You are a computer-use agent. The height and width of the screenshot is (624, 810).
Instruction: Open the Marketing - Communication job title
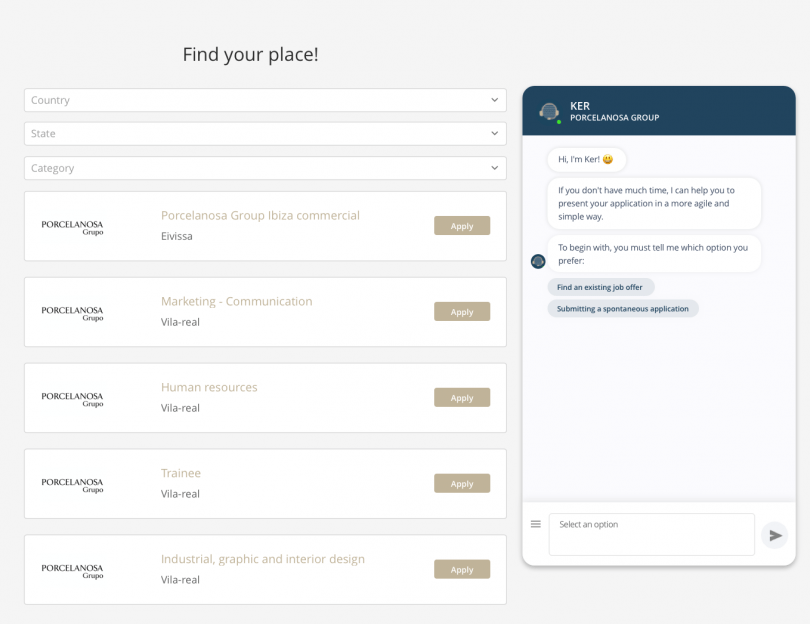click(236, 301)
